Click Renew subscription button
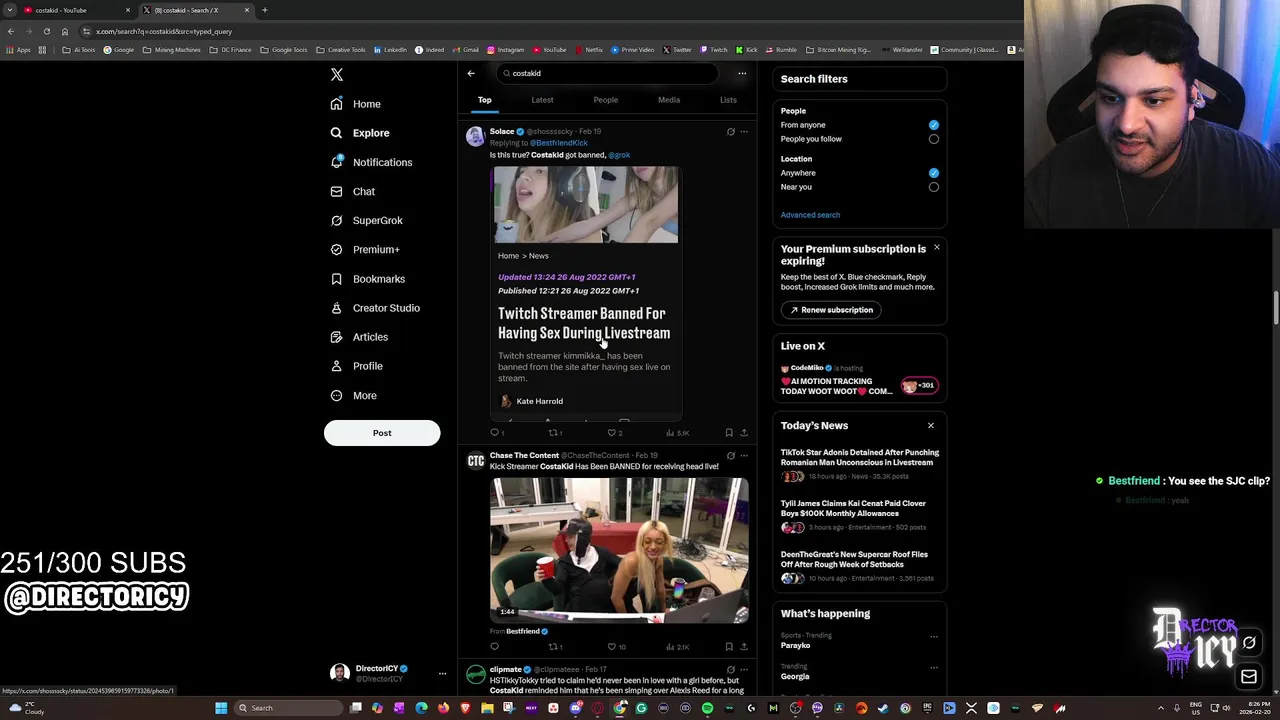 click(x=831, y=310)
